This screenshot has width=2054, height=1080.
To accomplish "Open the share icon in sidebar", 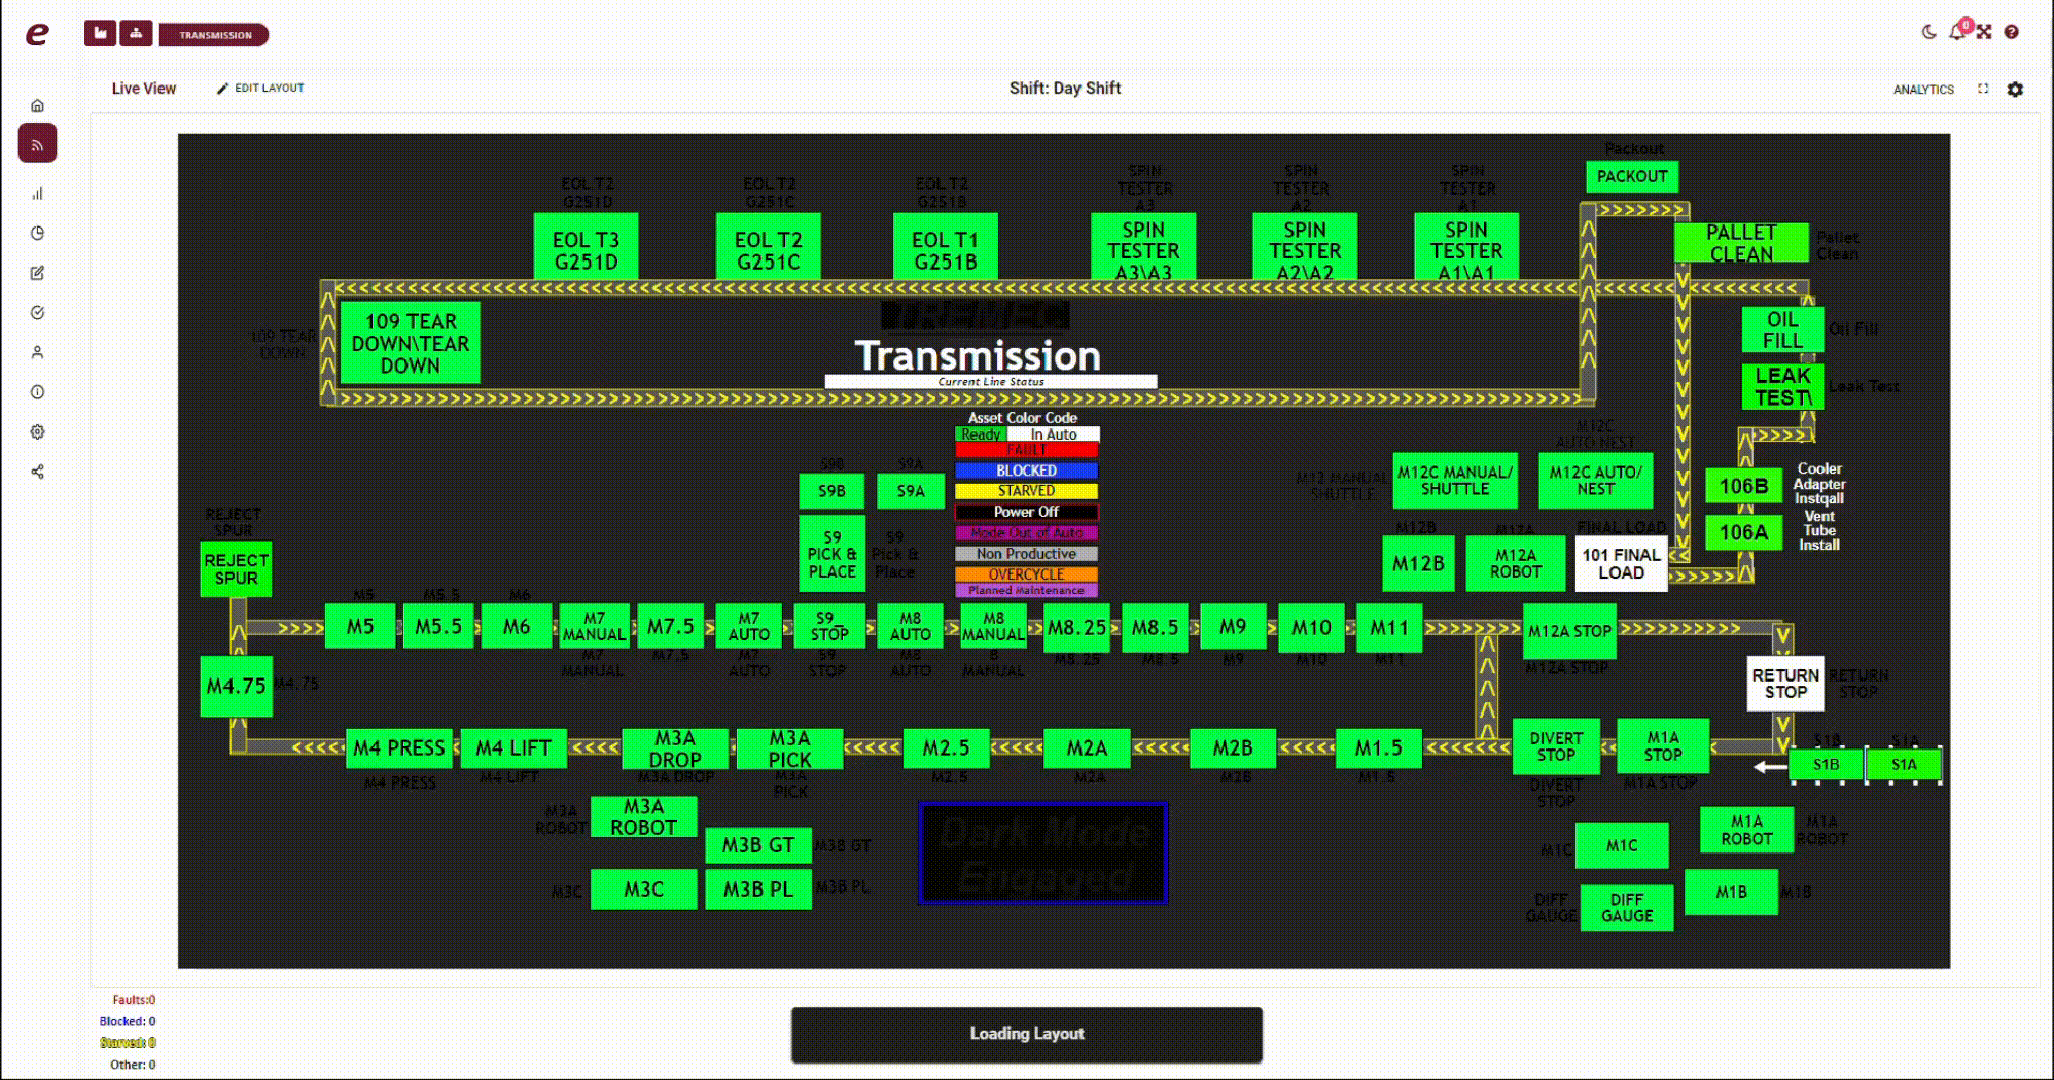I will pos(37,472).
